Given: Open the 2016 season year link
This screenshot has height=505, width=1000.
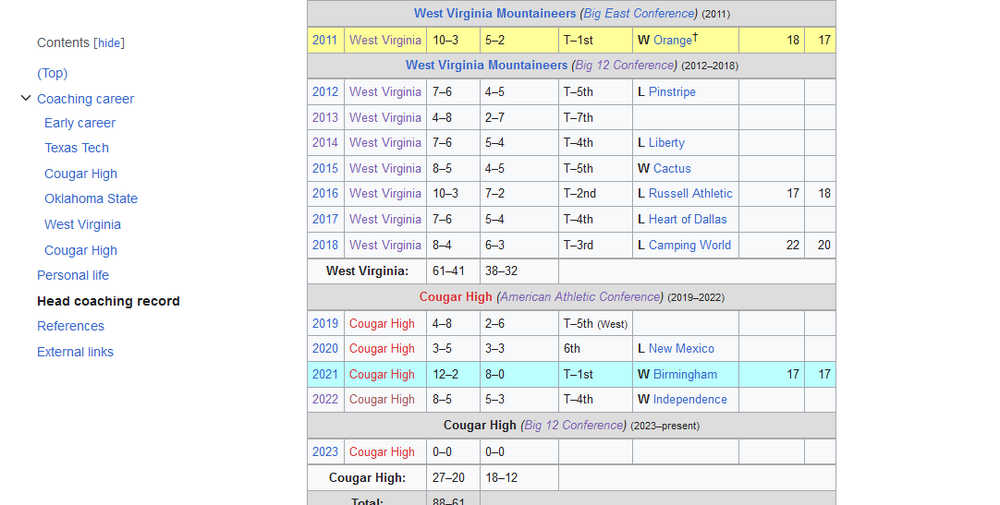Looking at the screenshot, I should (x=325, y=194).
